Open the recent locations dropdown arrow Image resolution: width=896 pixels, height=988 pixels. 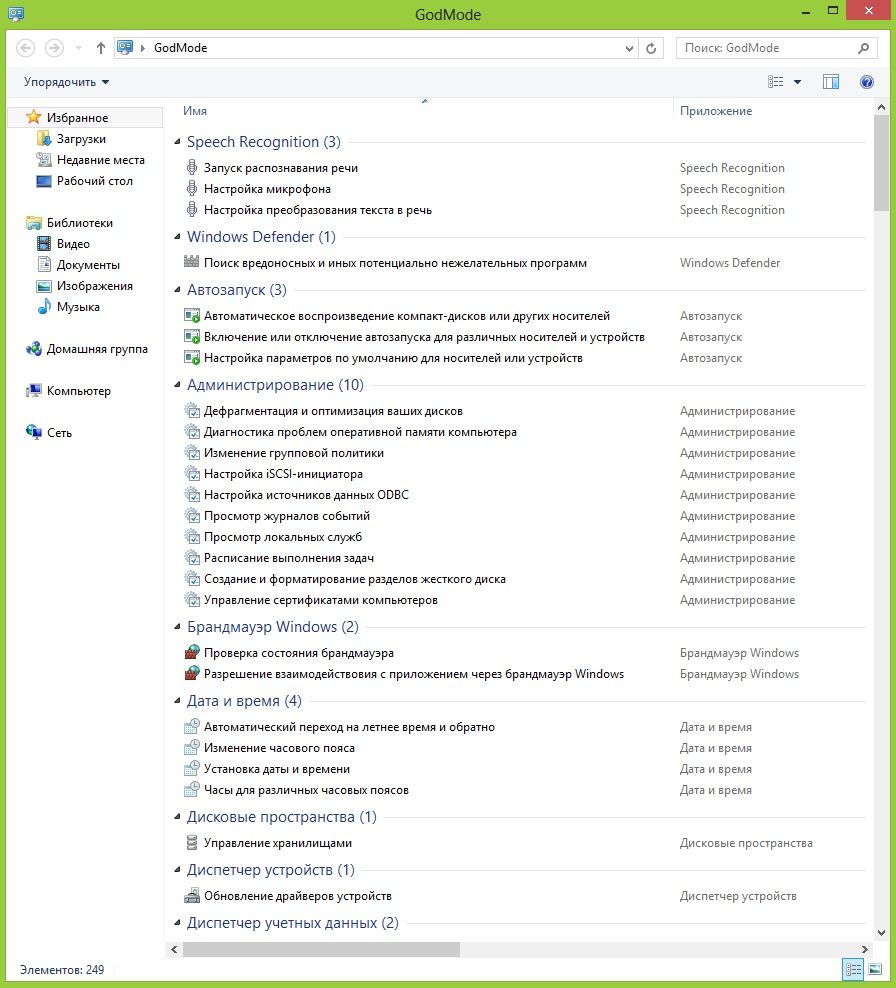point(78,48)
